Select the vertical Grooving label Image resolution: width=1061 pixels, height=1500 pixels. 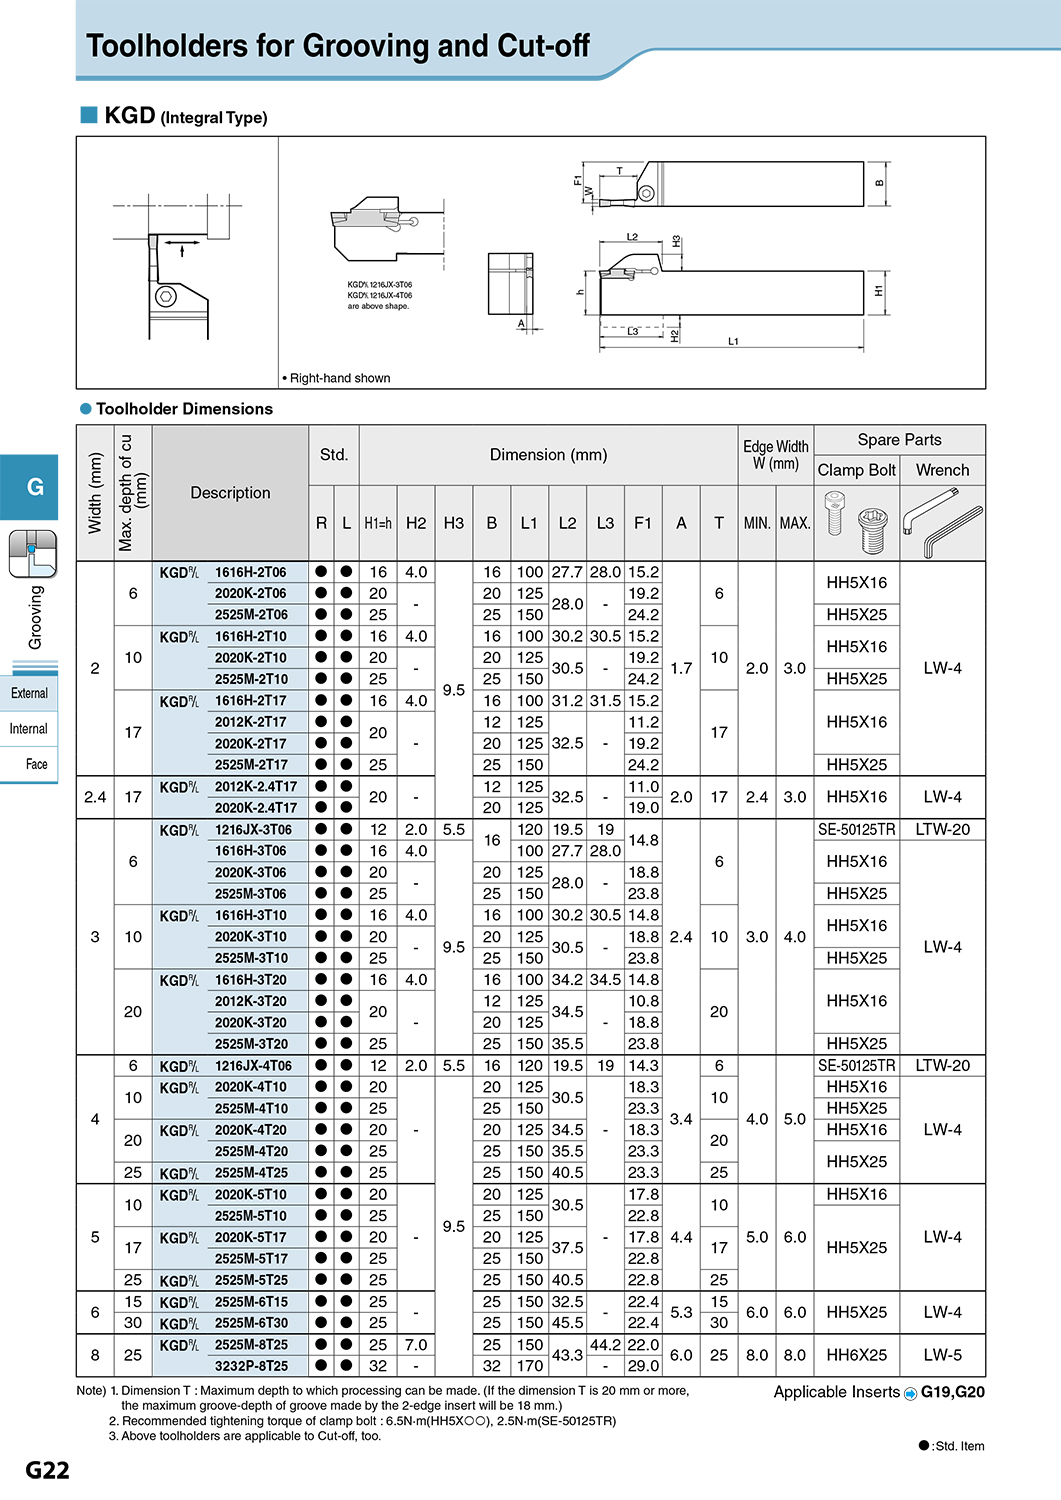click(x=35, y=617)
